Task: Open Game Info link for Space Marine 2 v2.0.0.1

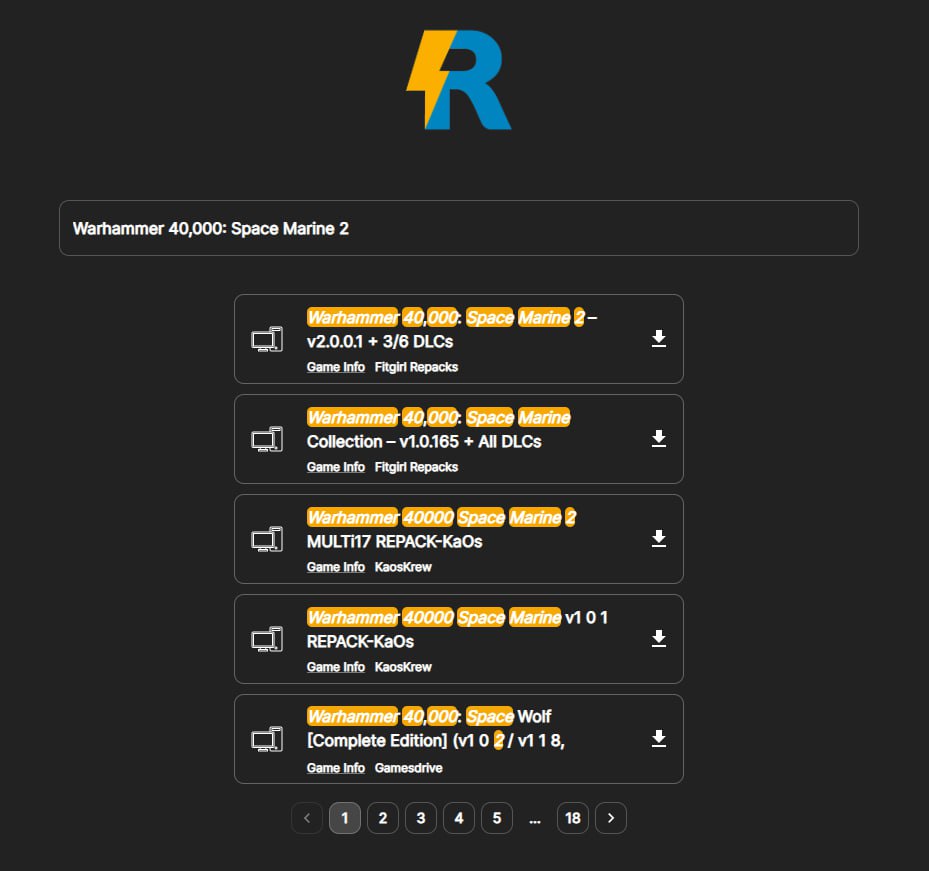Action: [335, 367]
